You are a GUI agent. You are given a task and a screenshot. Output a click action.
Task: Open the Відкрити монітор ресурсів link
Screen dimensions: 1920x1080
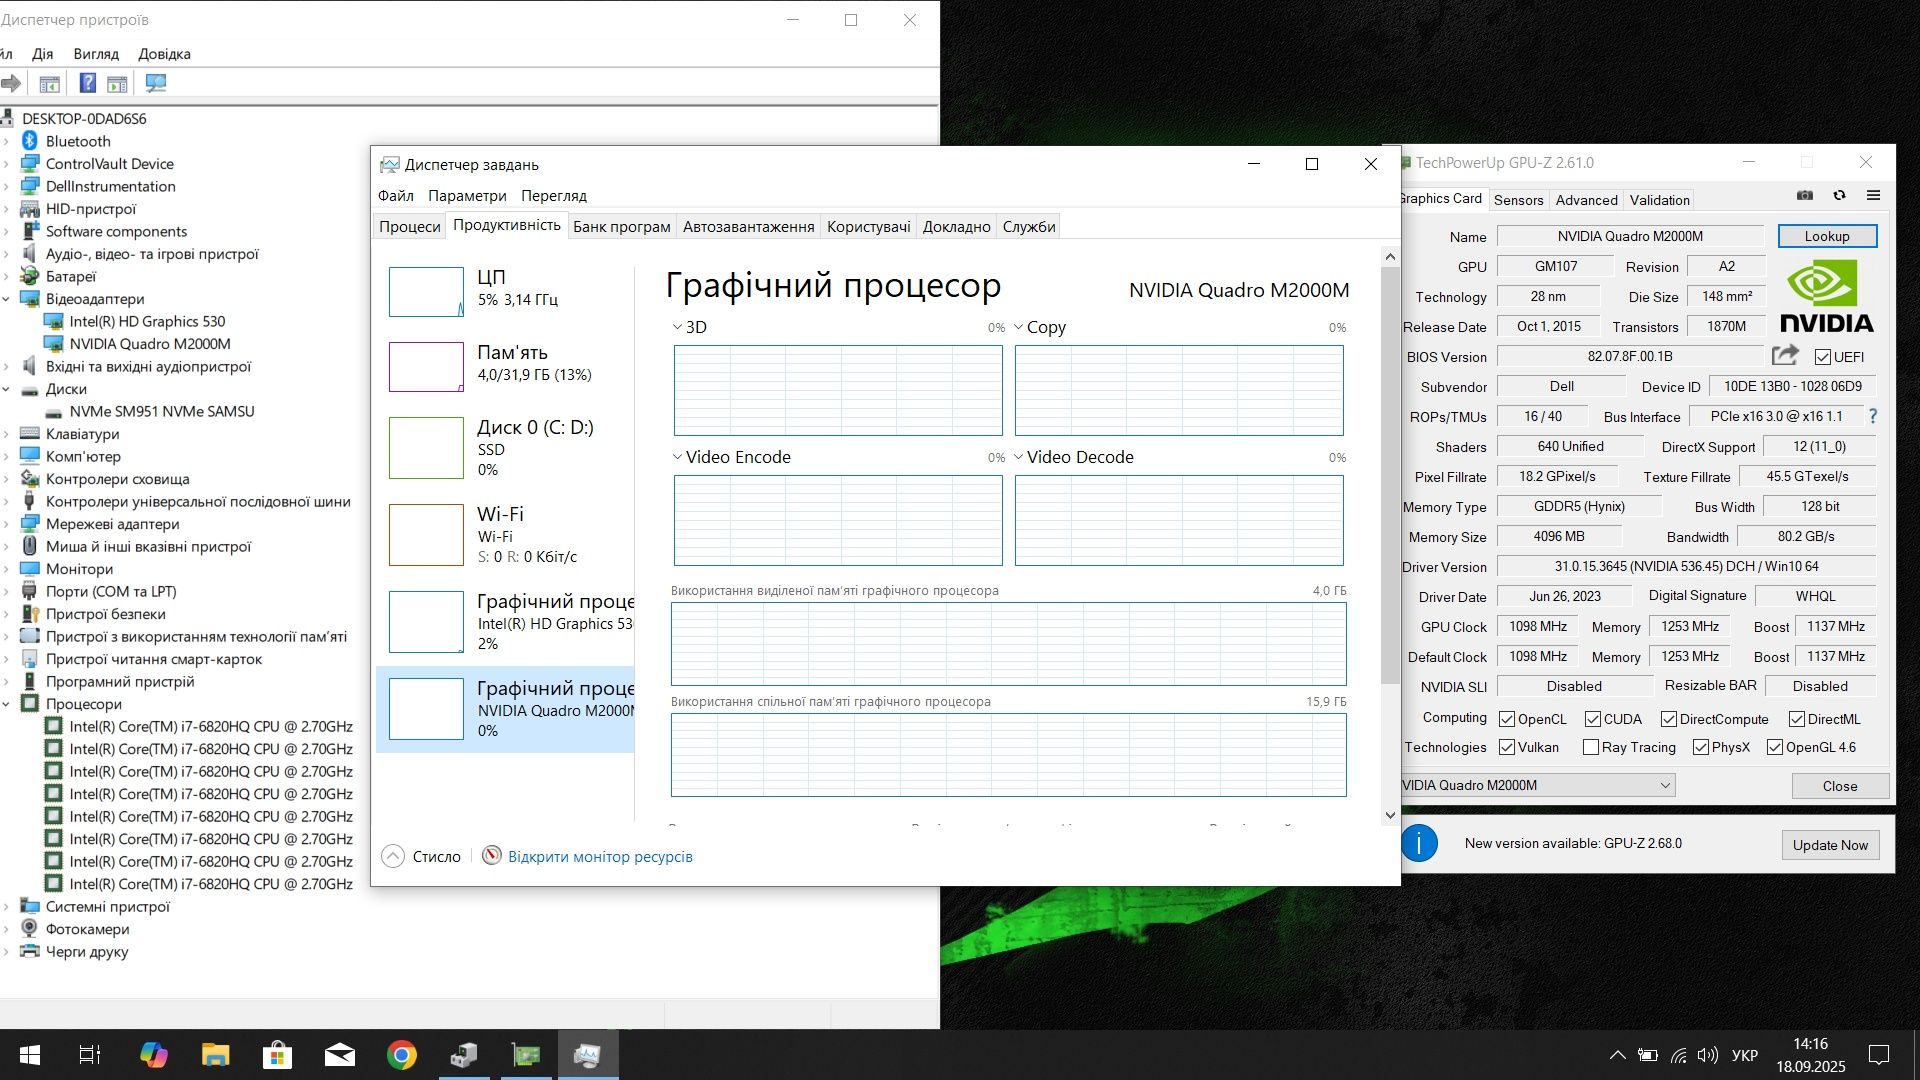pyautogui.click(x=600, y=857)
